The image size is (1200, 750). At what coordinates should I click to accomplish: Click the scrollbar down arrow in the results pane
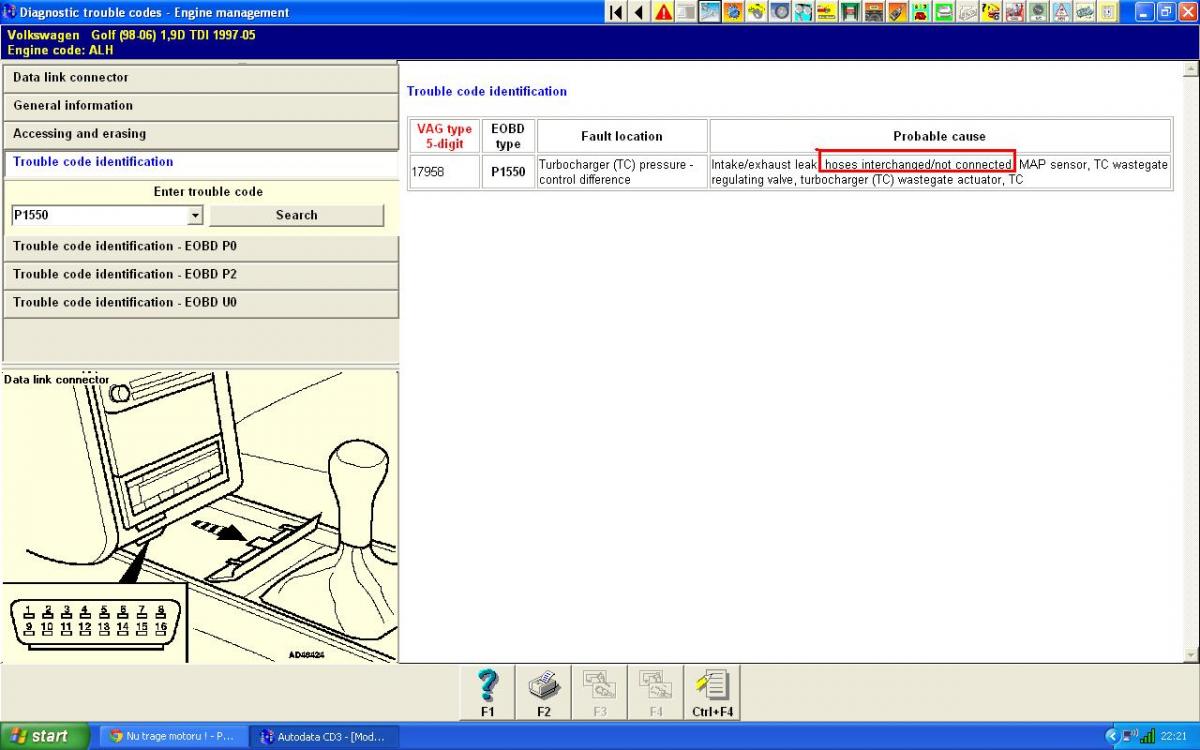[1190, 654]
